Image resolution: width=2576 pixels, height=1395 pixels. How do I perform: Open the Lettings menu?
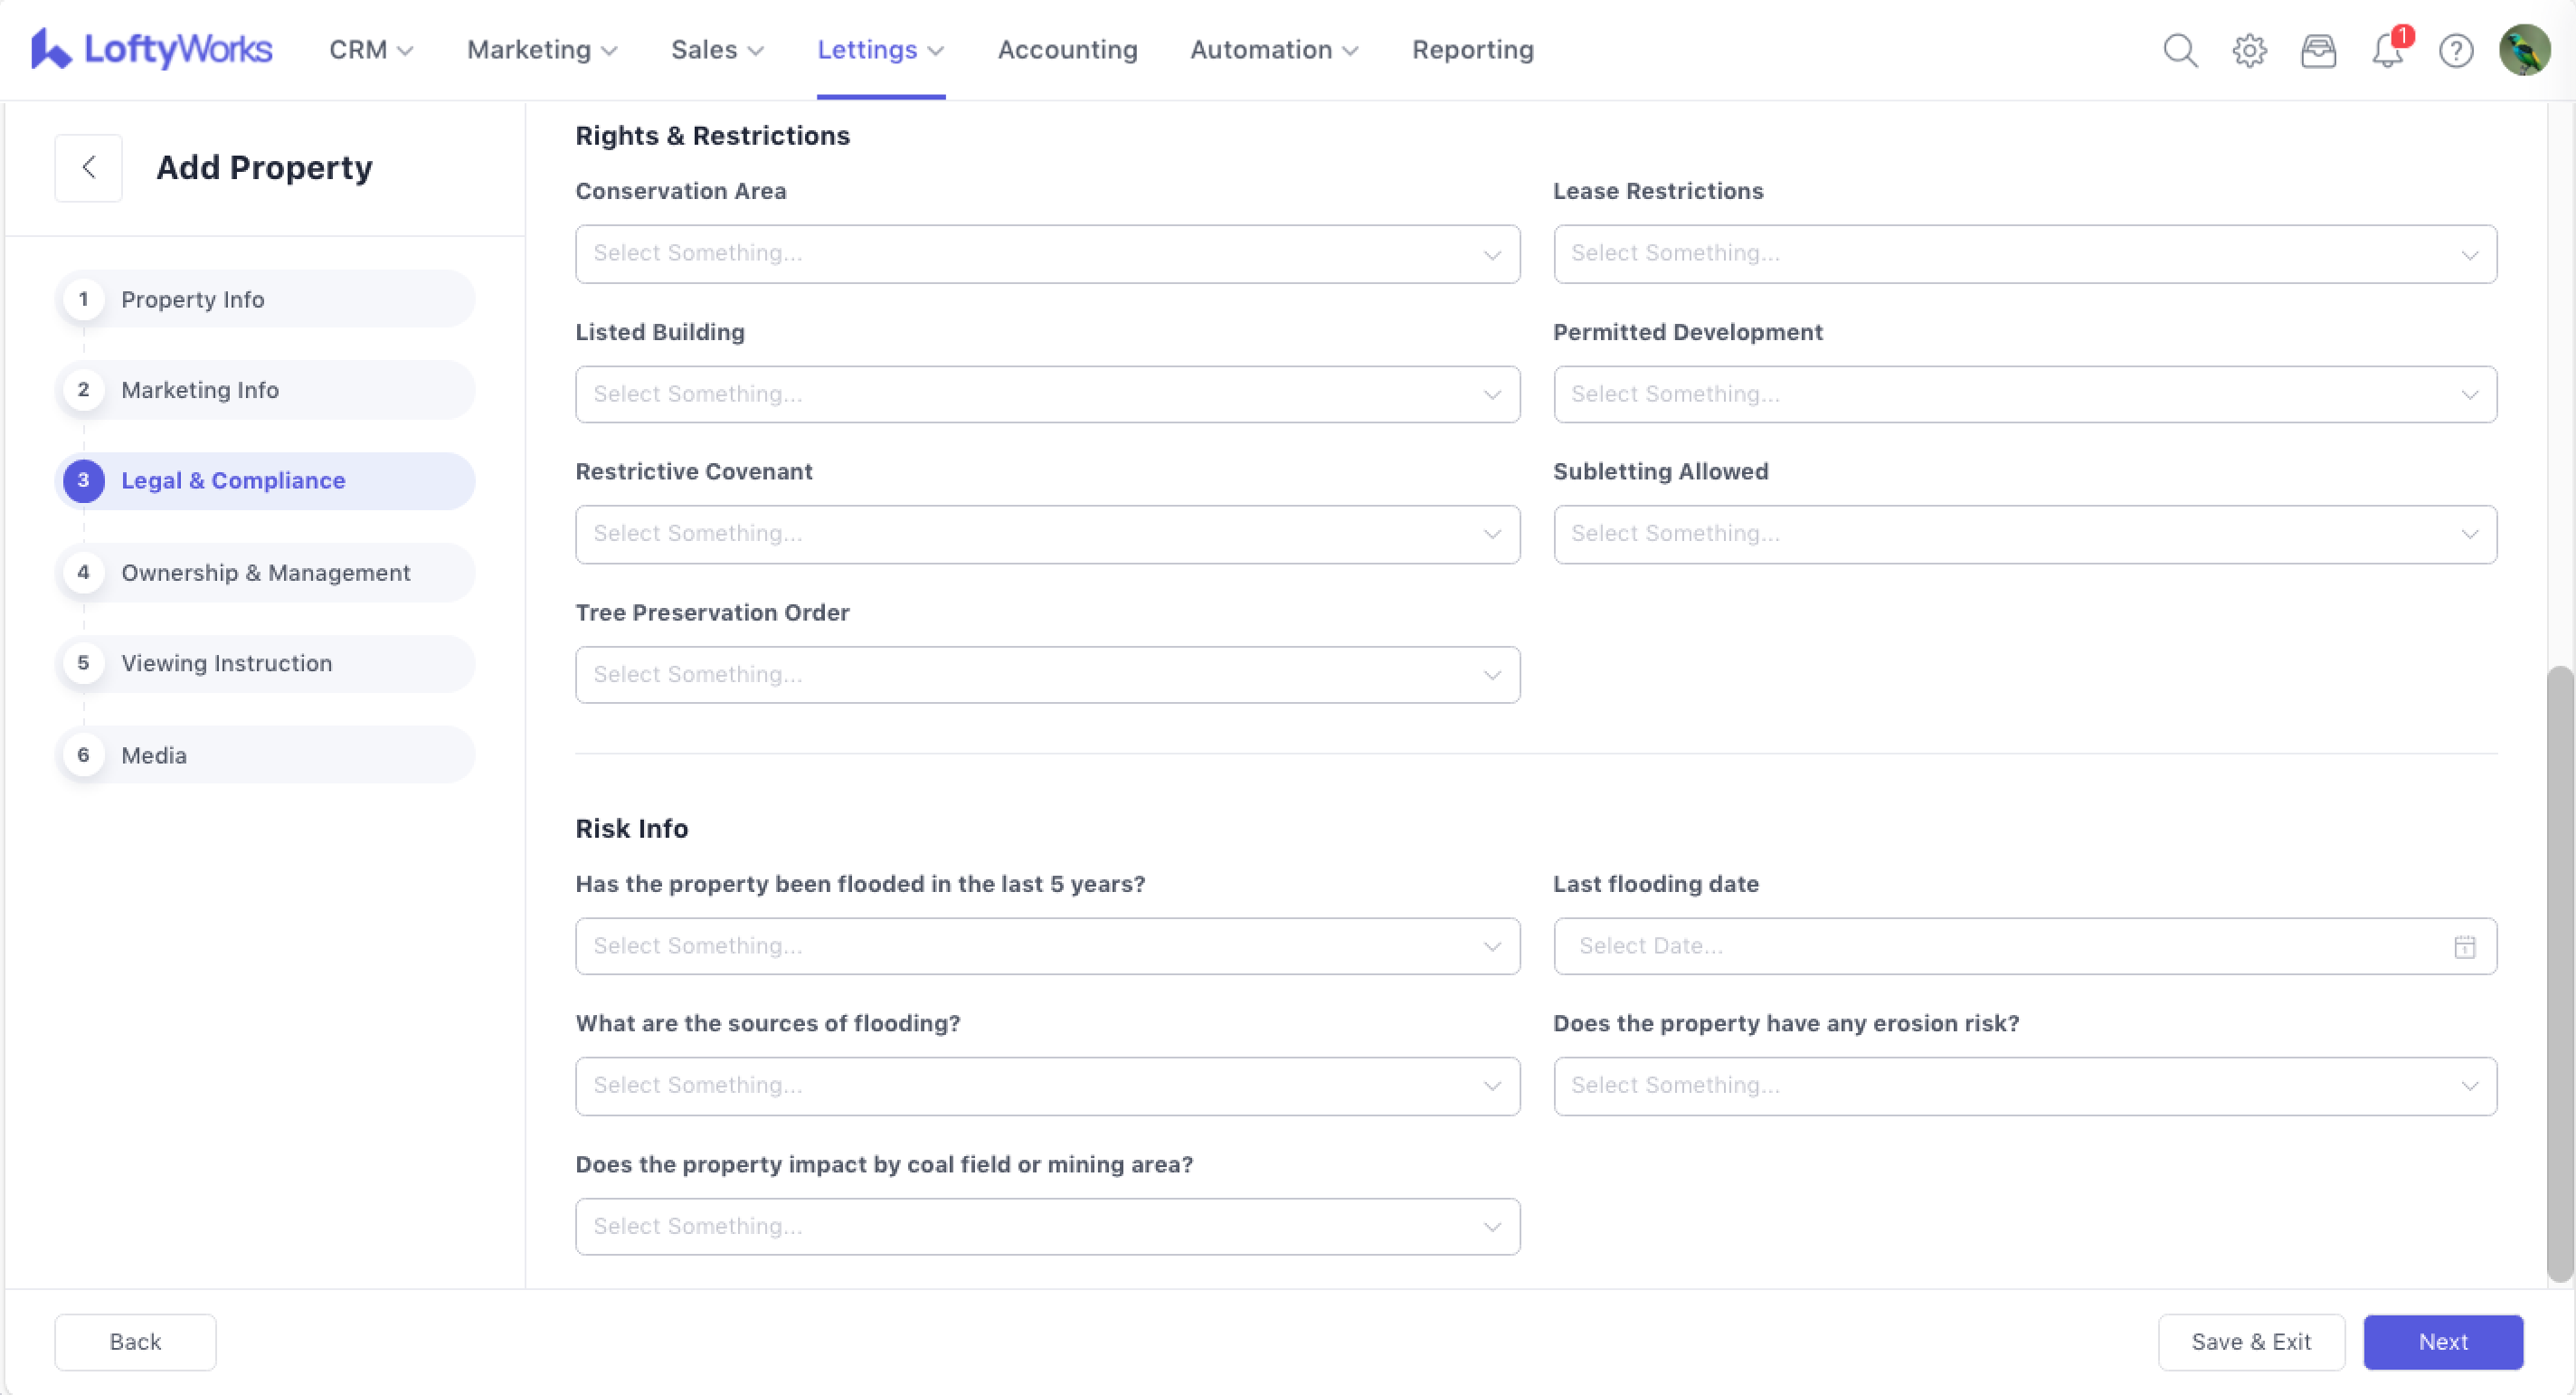pyautogui.click(x=880, y=50)
